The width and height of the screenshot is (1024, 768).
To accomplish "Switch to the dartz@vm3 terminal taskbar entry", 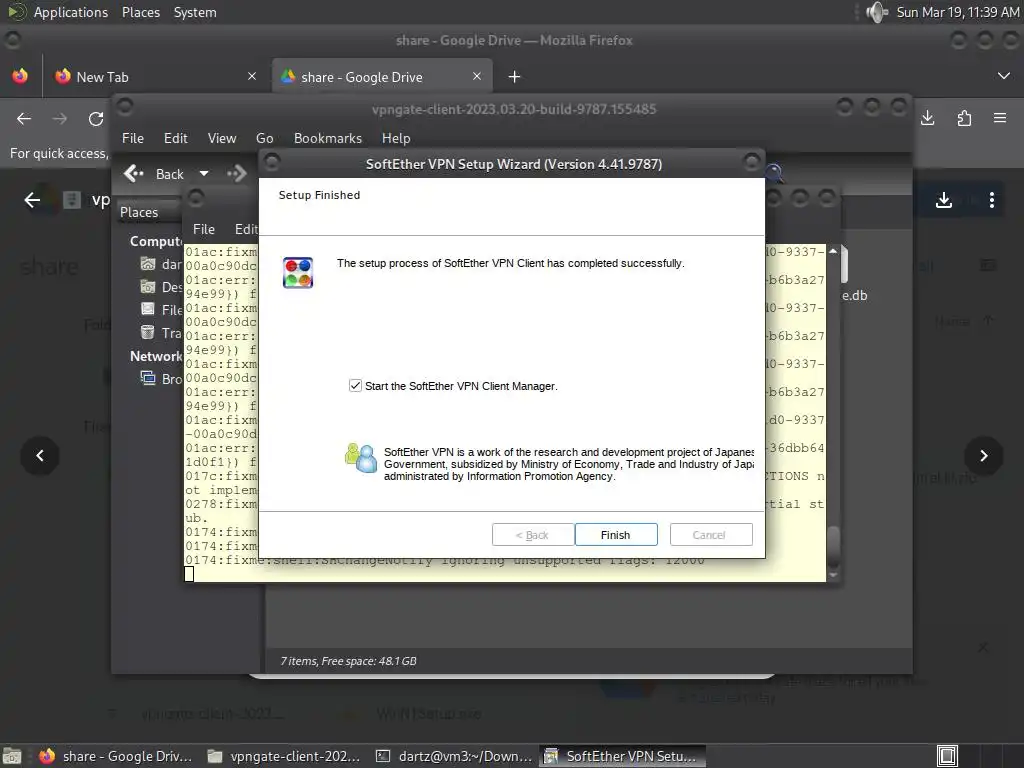I will pyautogui.click(x=455, y=756).
